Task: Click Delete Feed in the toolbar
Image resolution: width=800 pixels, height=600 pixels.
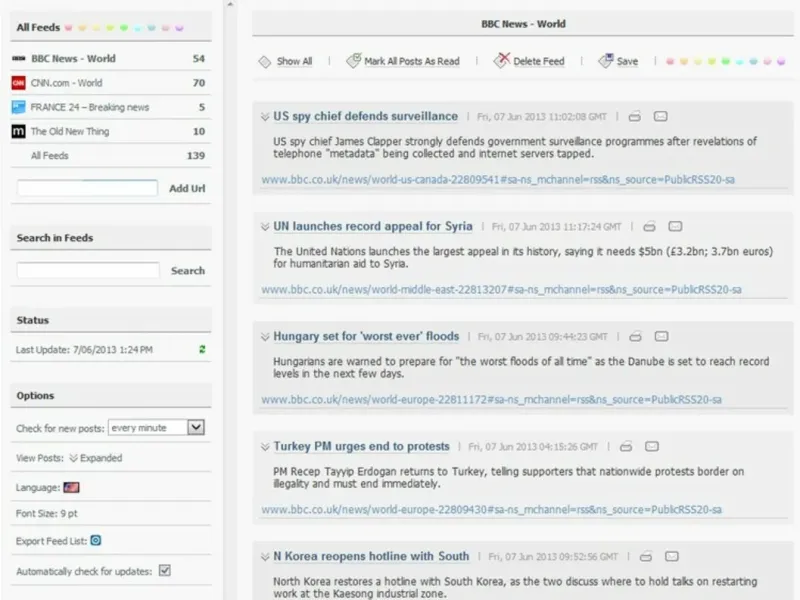Action: coord(539,62)
